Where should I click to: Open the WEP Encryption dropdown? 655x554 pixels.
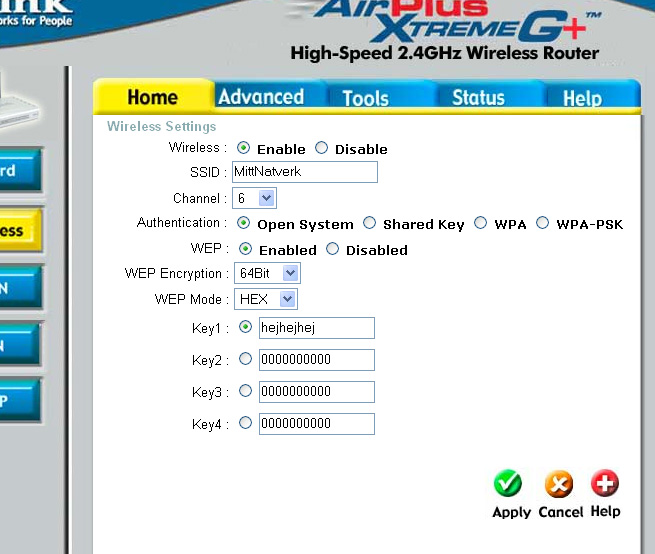[267, 273]
